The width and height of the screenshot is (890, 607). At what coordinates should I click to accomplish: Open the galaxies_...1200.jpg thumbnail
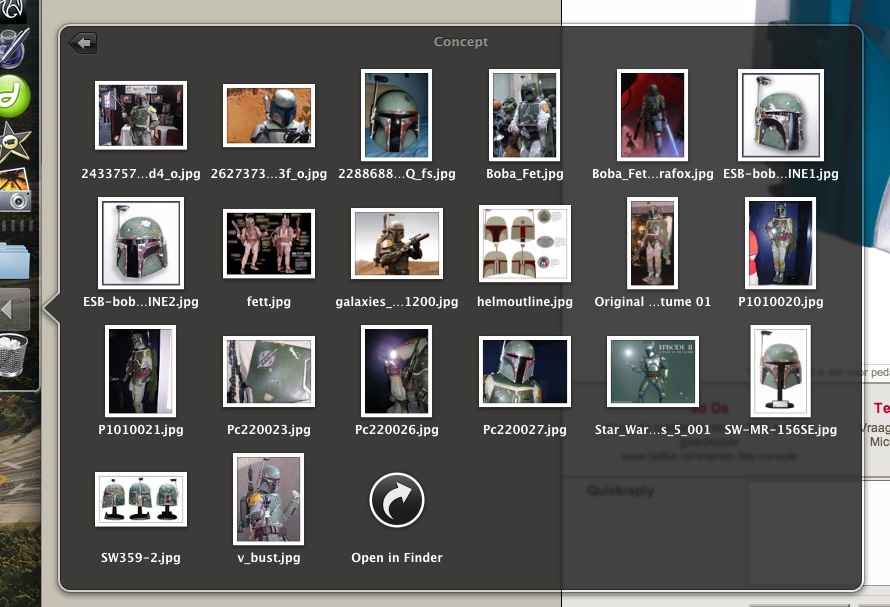click(x=397, y=243)
